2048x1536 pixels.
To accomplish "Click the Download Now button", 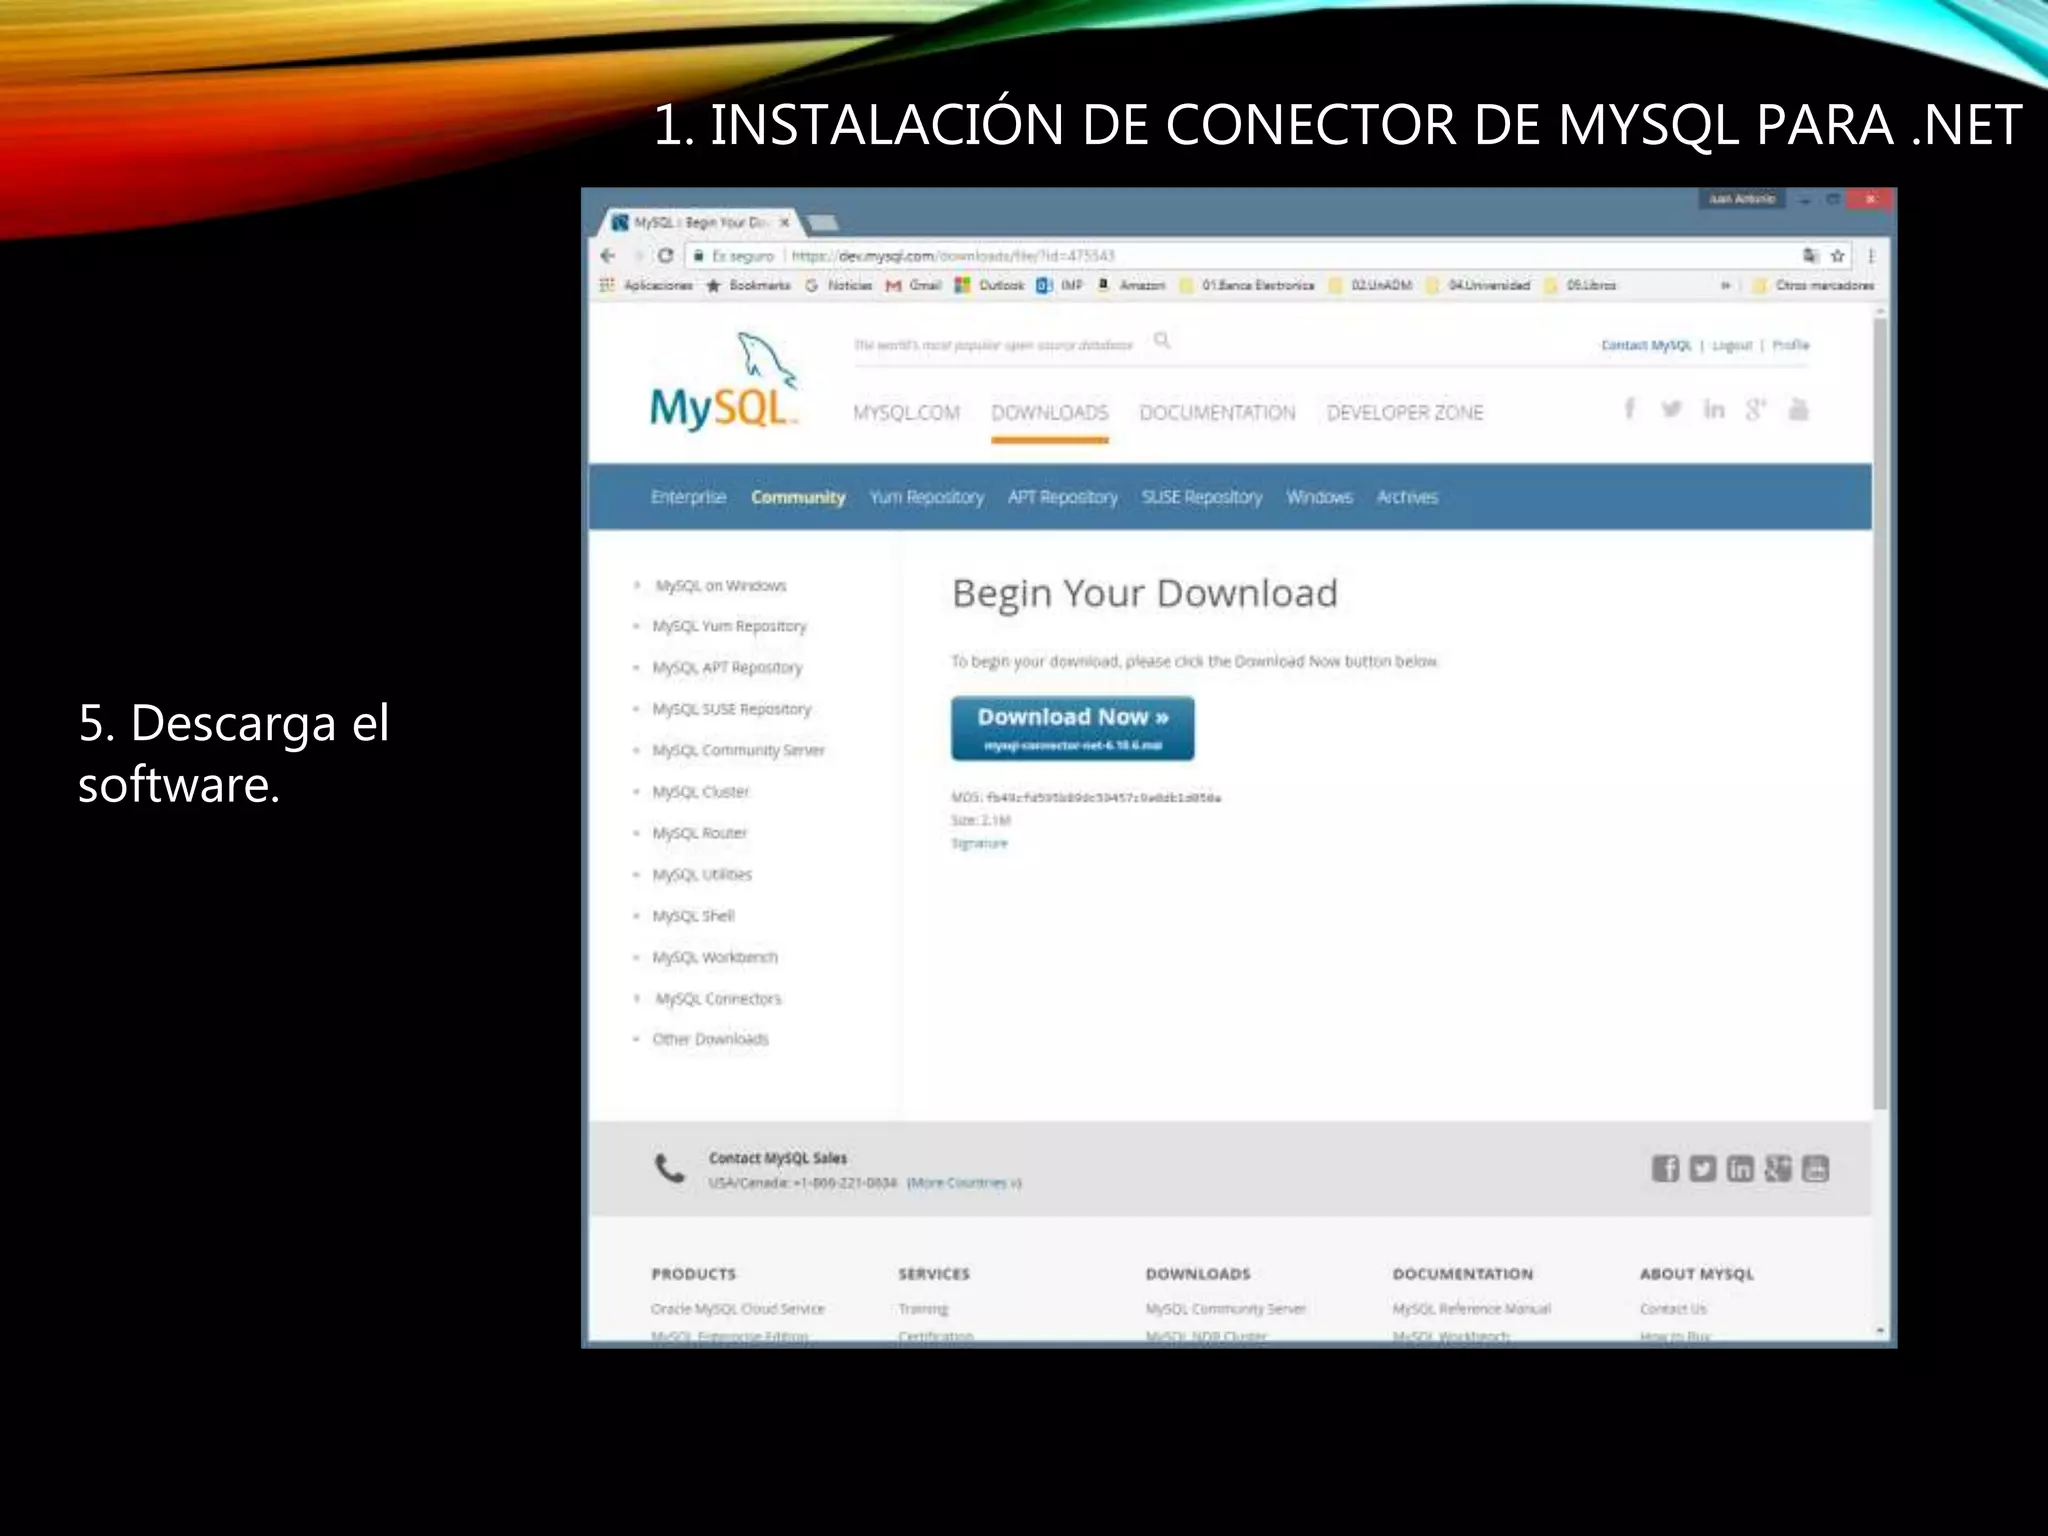I will tap(1073, 728).
